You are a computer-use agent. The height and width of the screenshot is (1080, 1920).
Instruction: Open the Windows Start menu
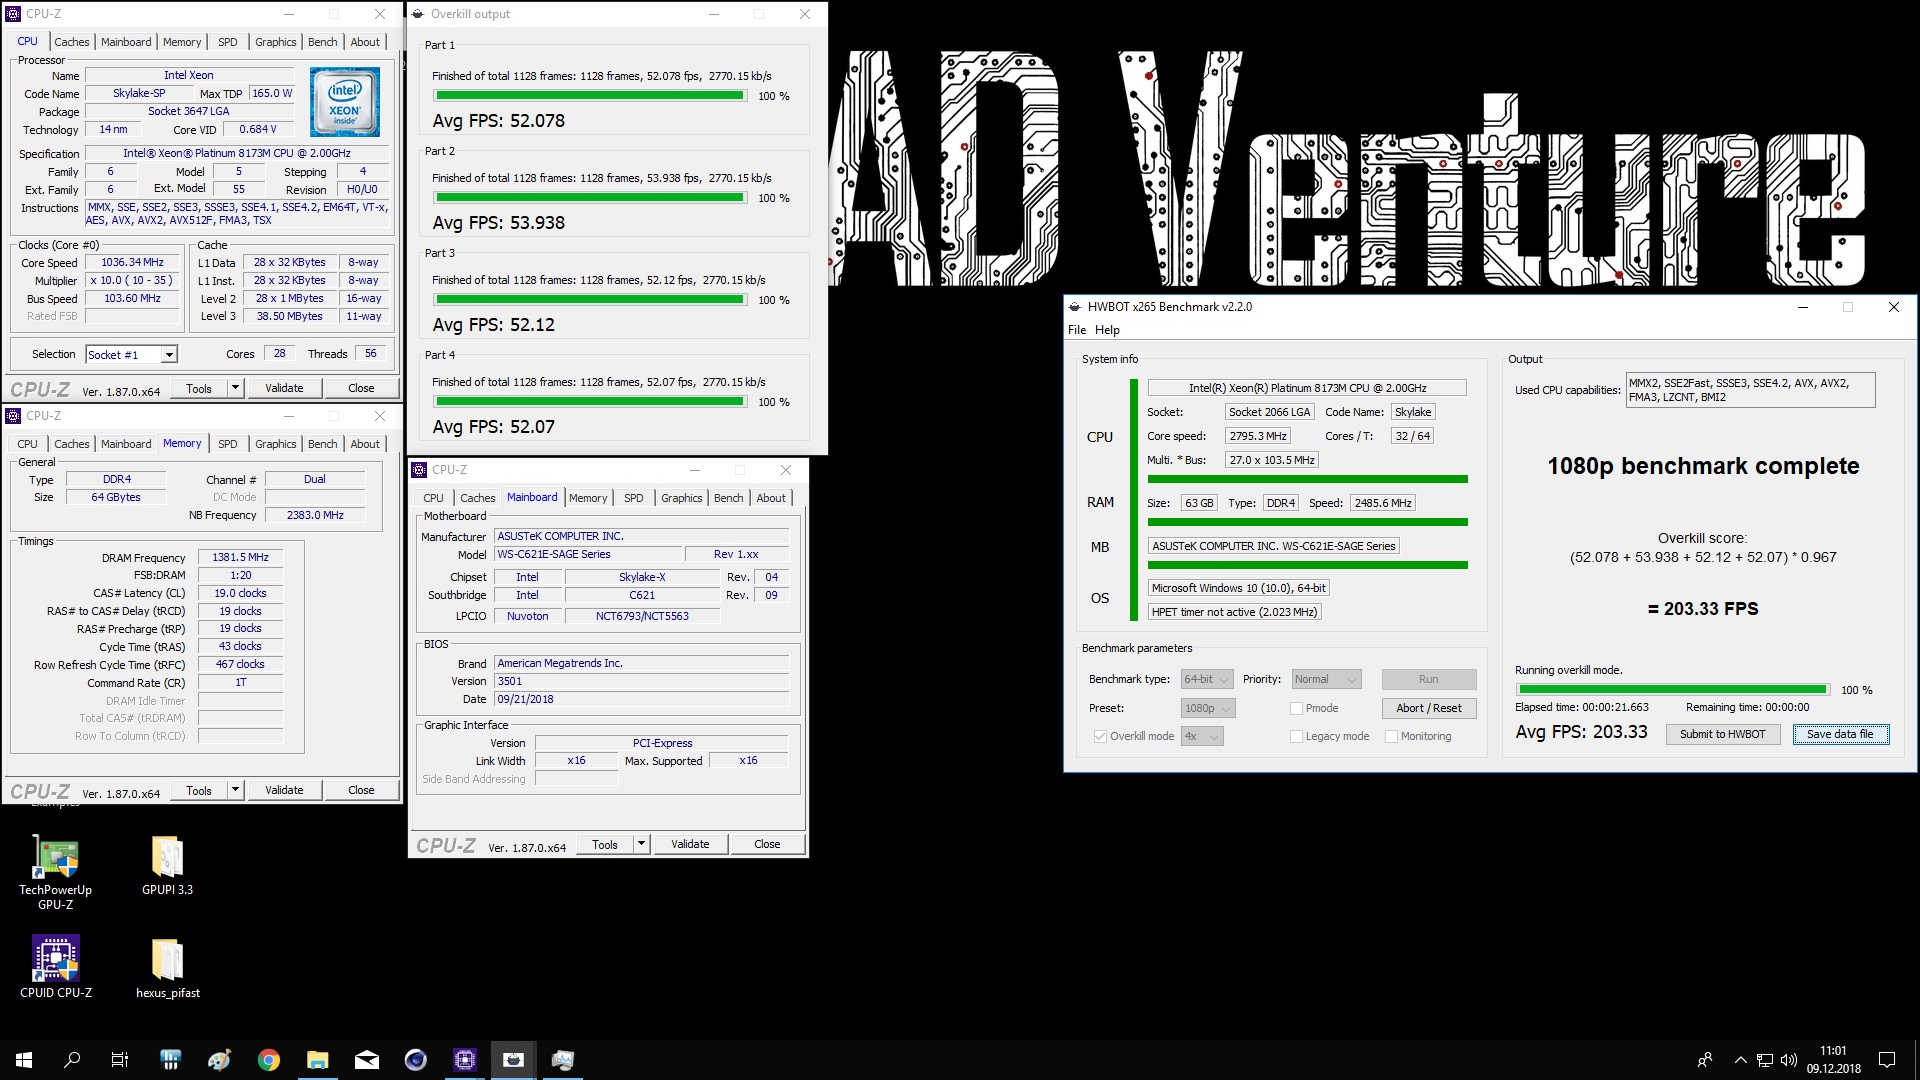pos(24,1060)
